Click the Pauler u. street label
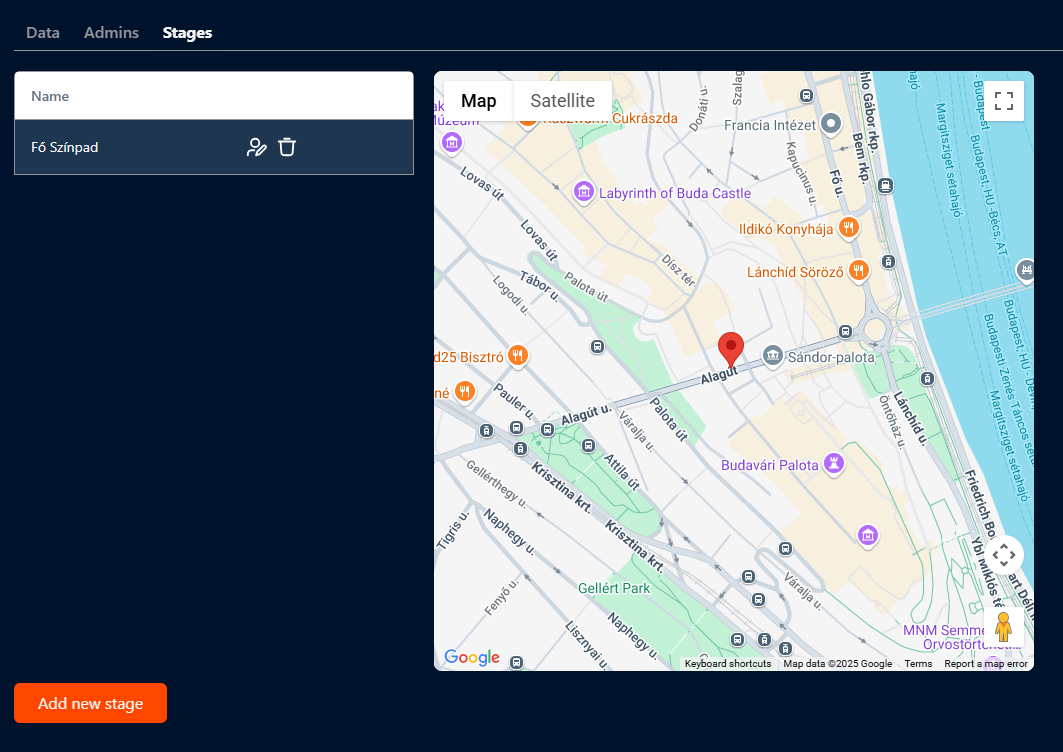The image size is (1063, 752). click(513, 400)
